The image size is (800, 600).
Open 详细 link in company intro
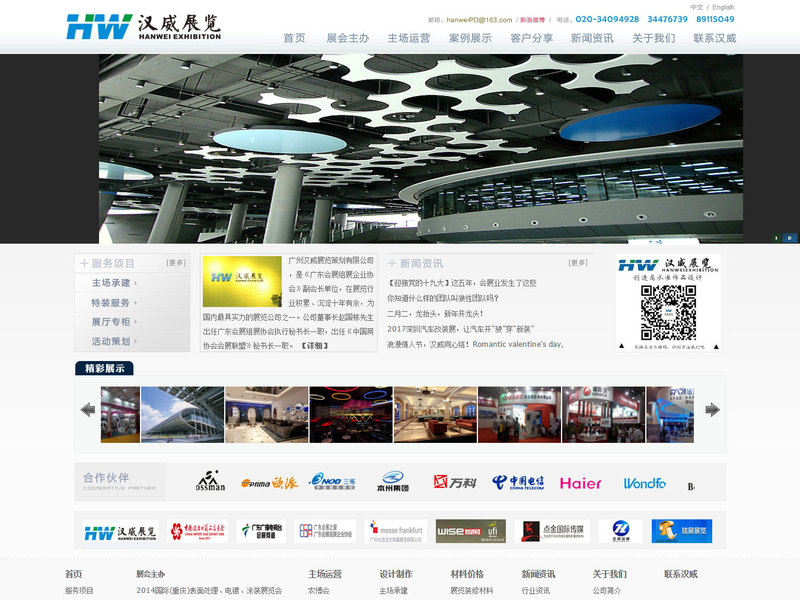tap(314, 345)
